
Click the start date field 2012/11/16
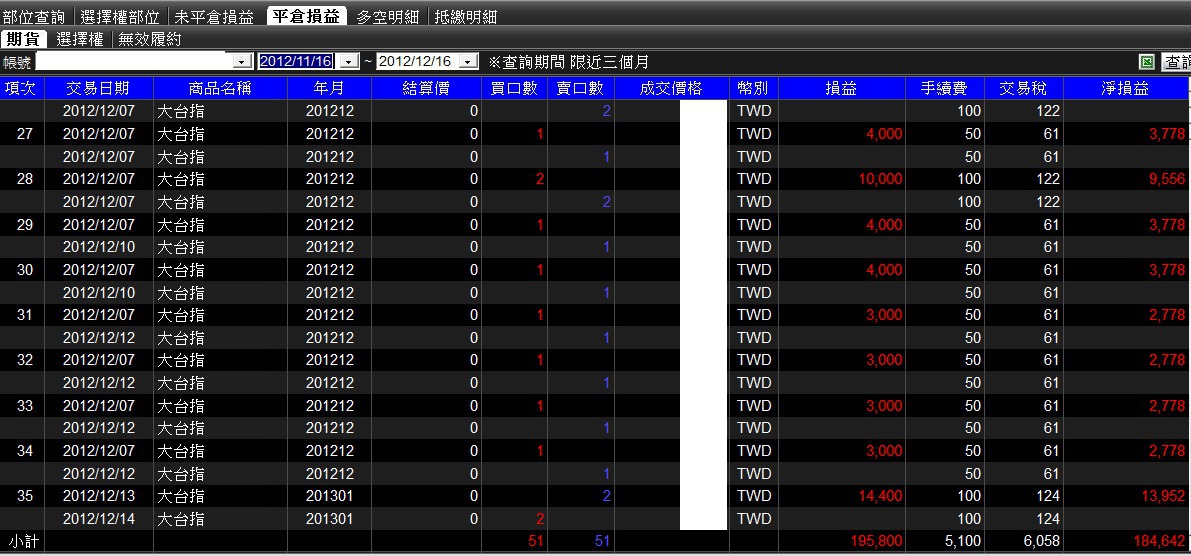[x=296, y=62]
